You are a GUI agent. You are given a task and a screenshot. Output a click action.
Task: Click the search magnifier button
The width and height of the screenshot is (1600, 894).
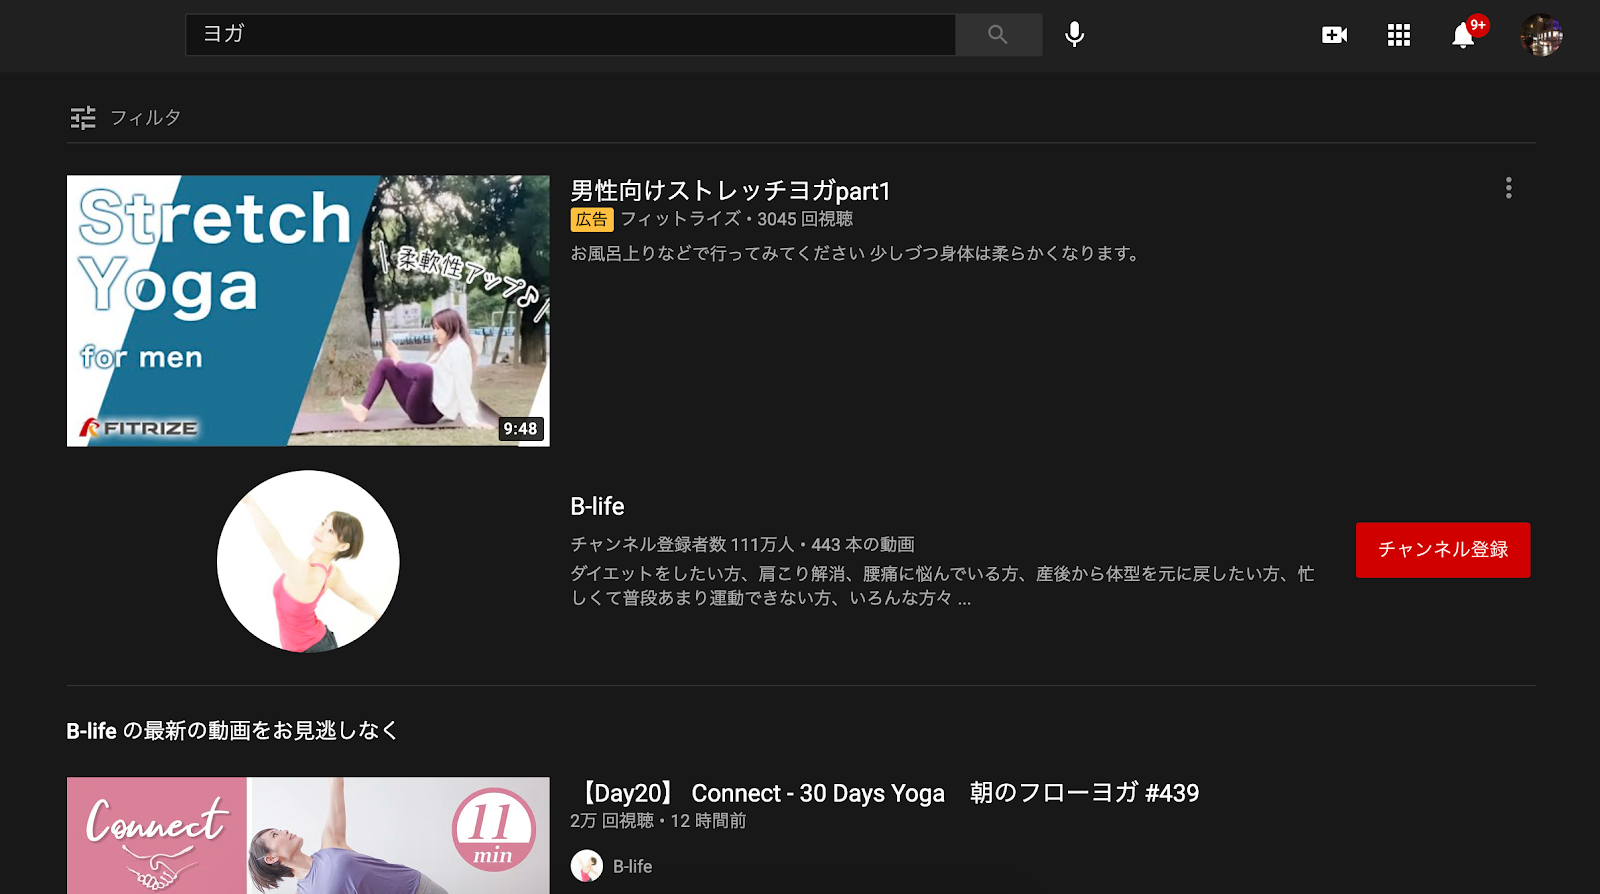998,35
